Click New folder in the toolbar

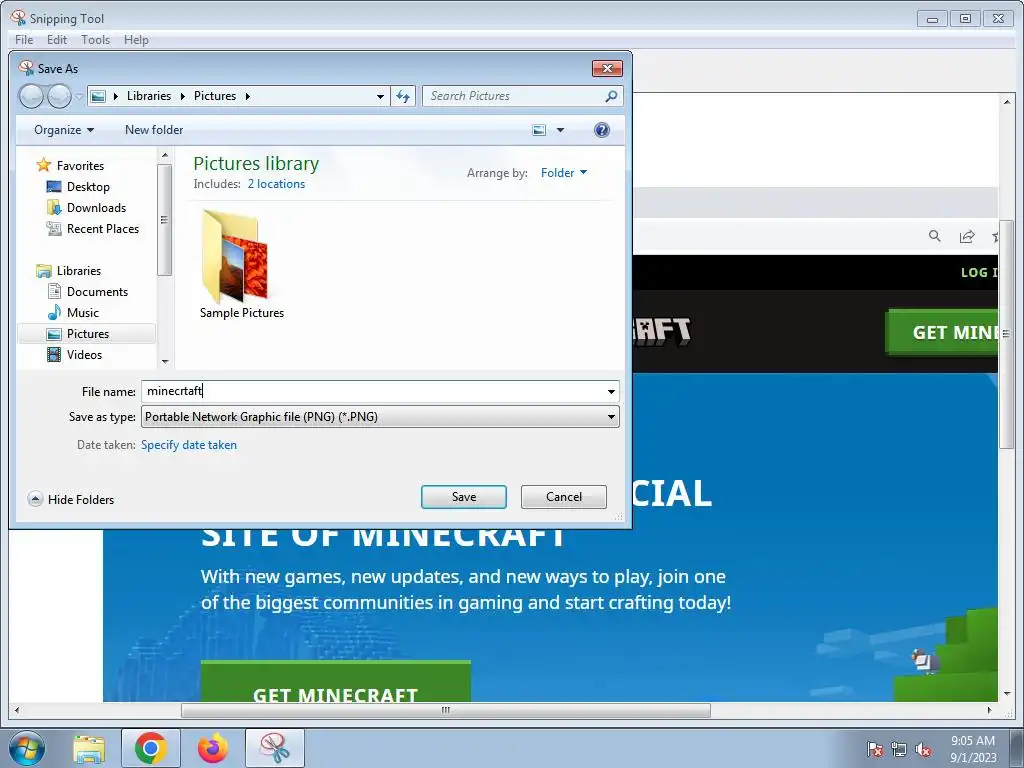pos(154,130)
